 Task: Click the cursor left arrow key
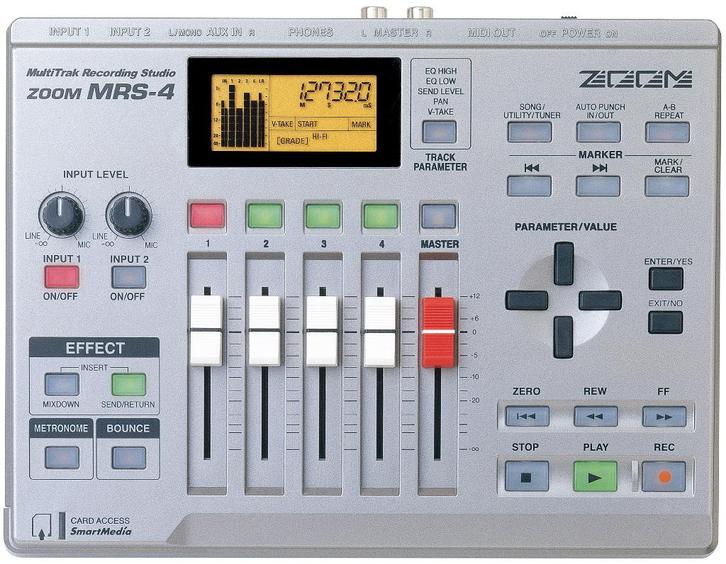pyautogui.click(x=526, y=300)
